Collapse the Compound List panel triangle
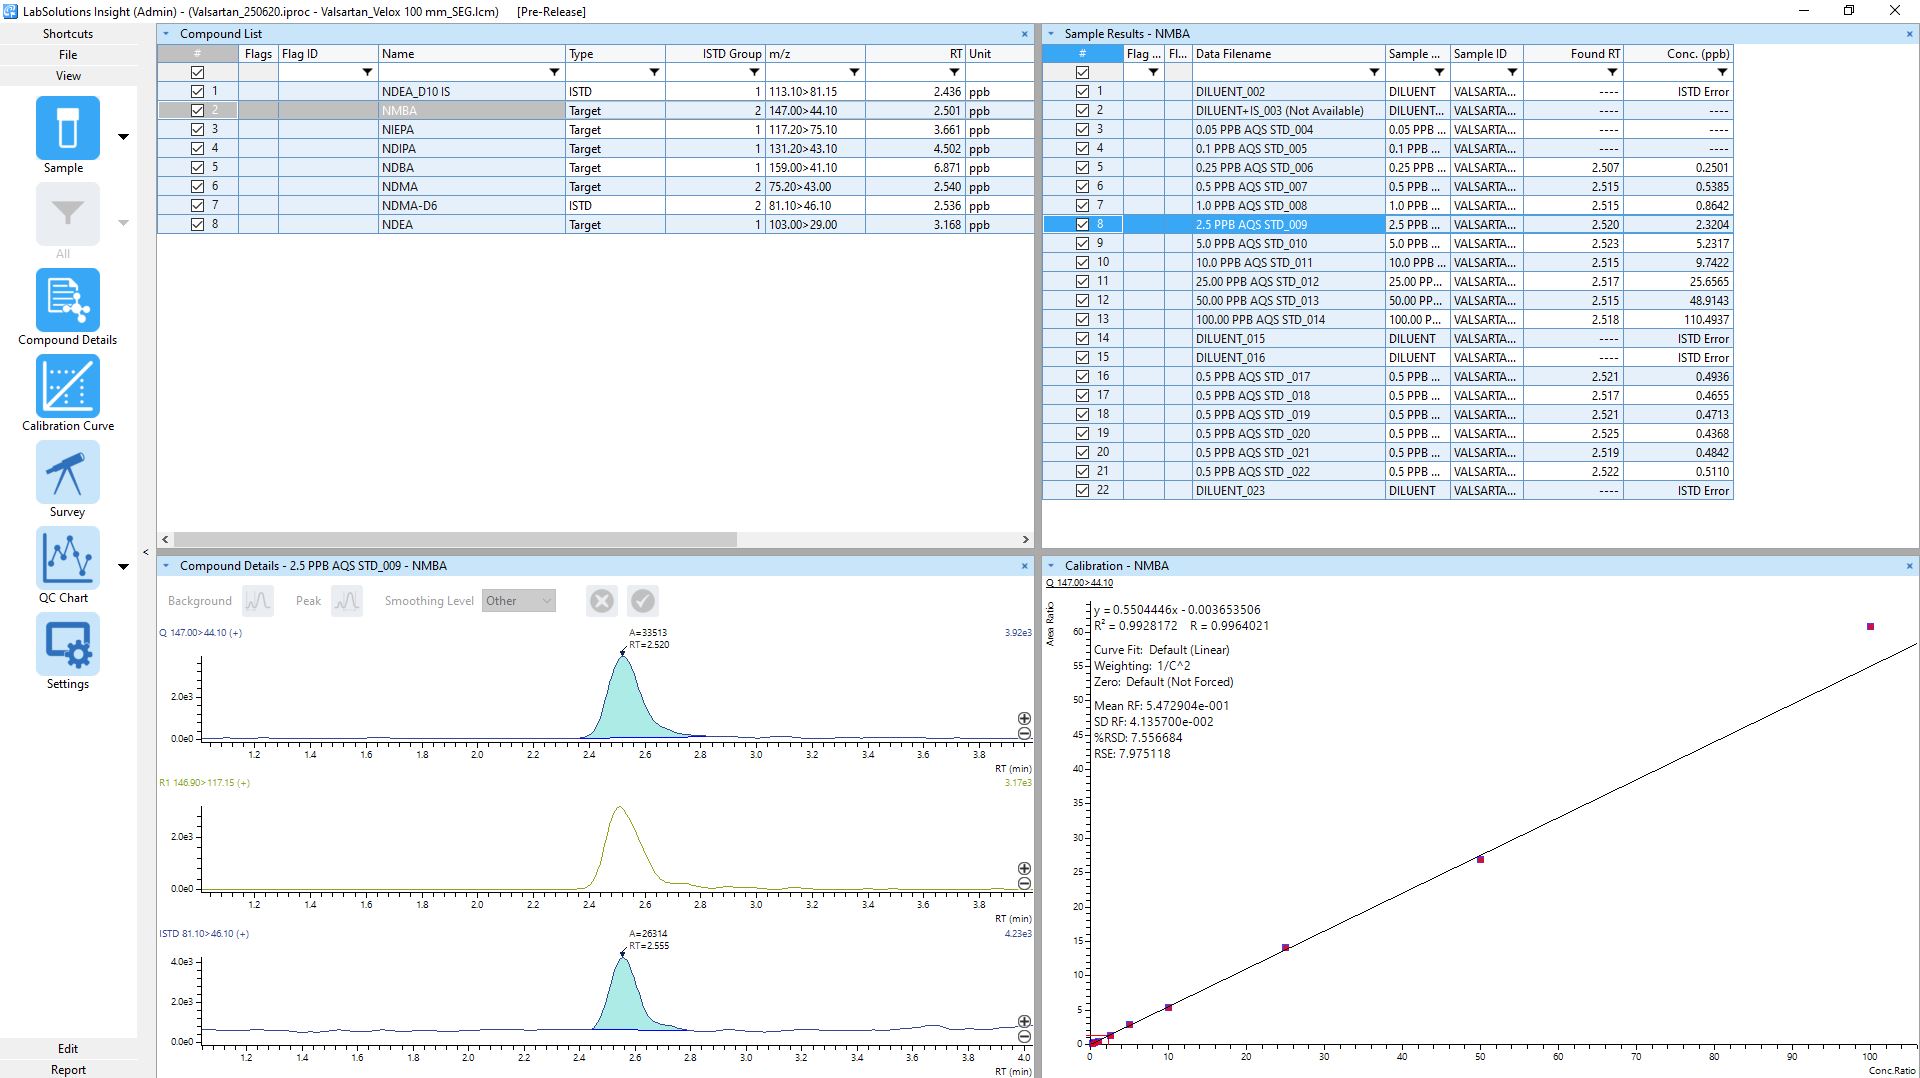The image size is (1920, 1078). pyautogui.click(x=167, y=34)
